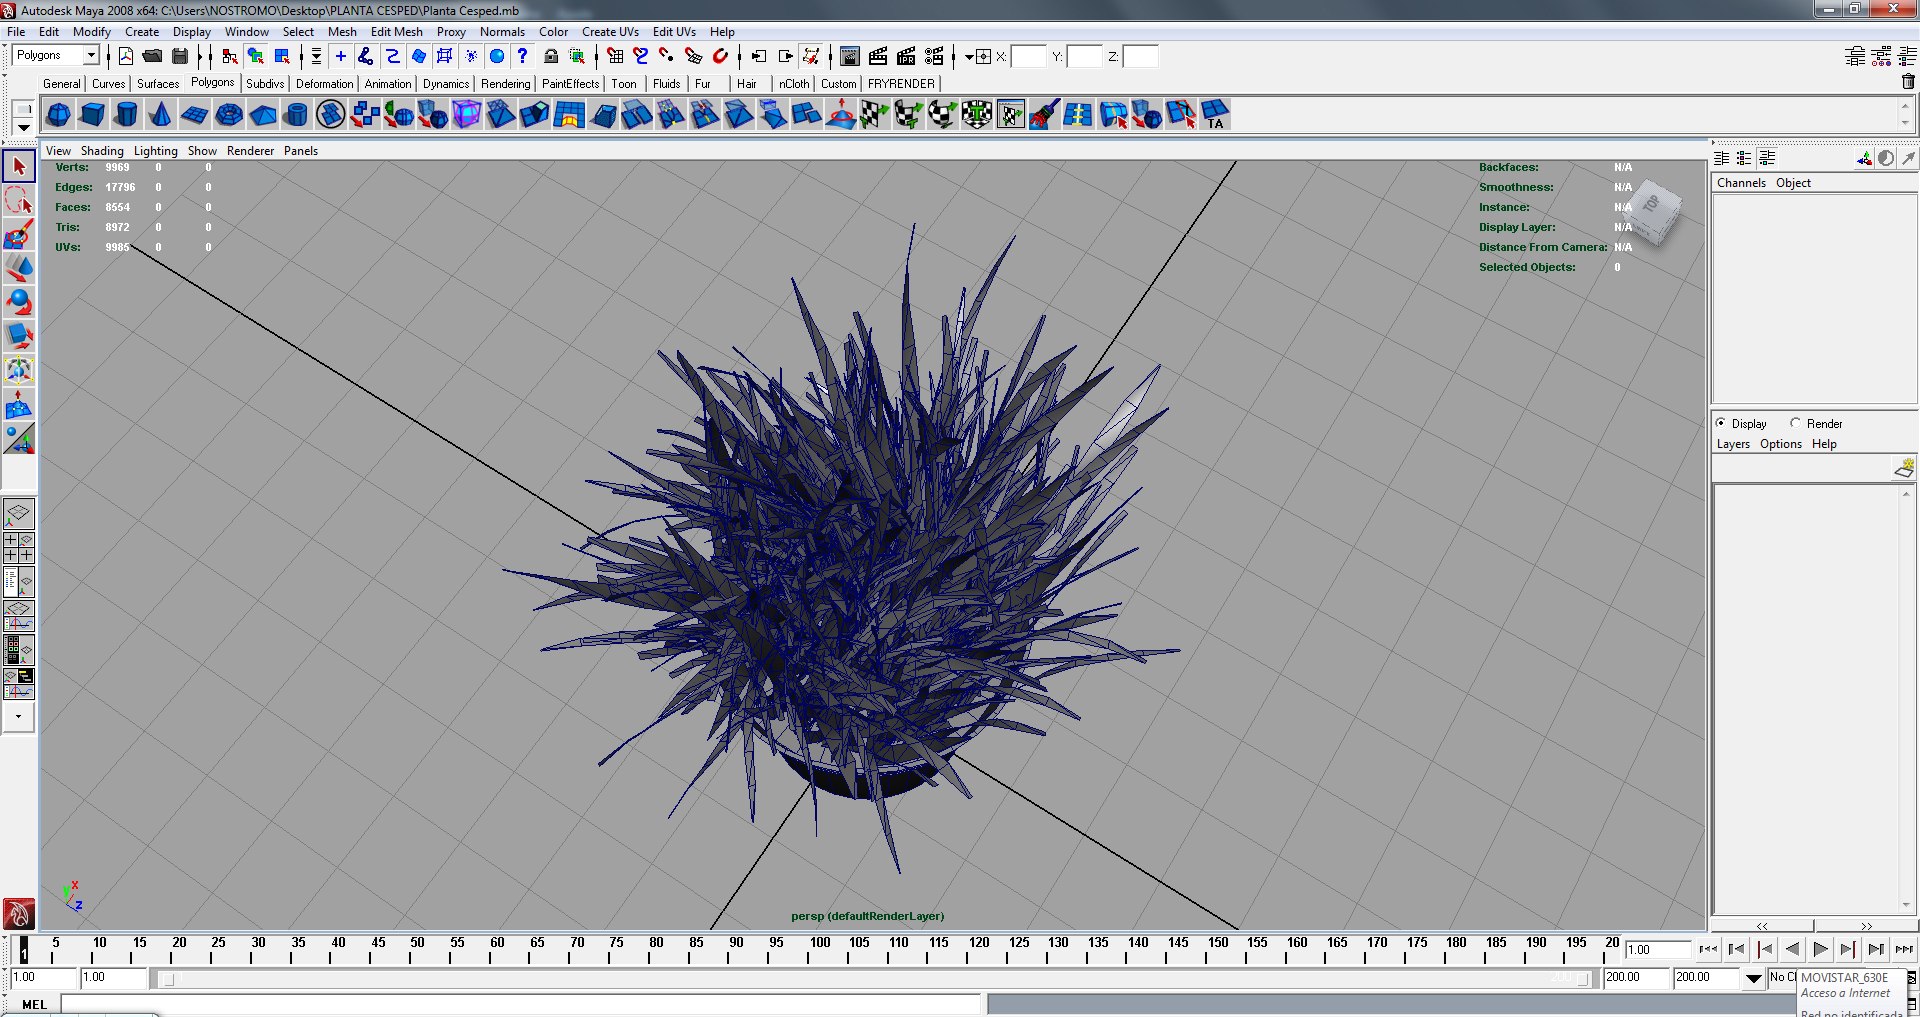Open the Edit Mesh menu
1920x1017 pixels.
pyautogui.click(x=396, y=32)
